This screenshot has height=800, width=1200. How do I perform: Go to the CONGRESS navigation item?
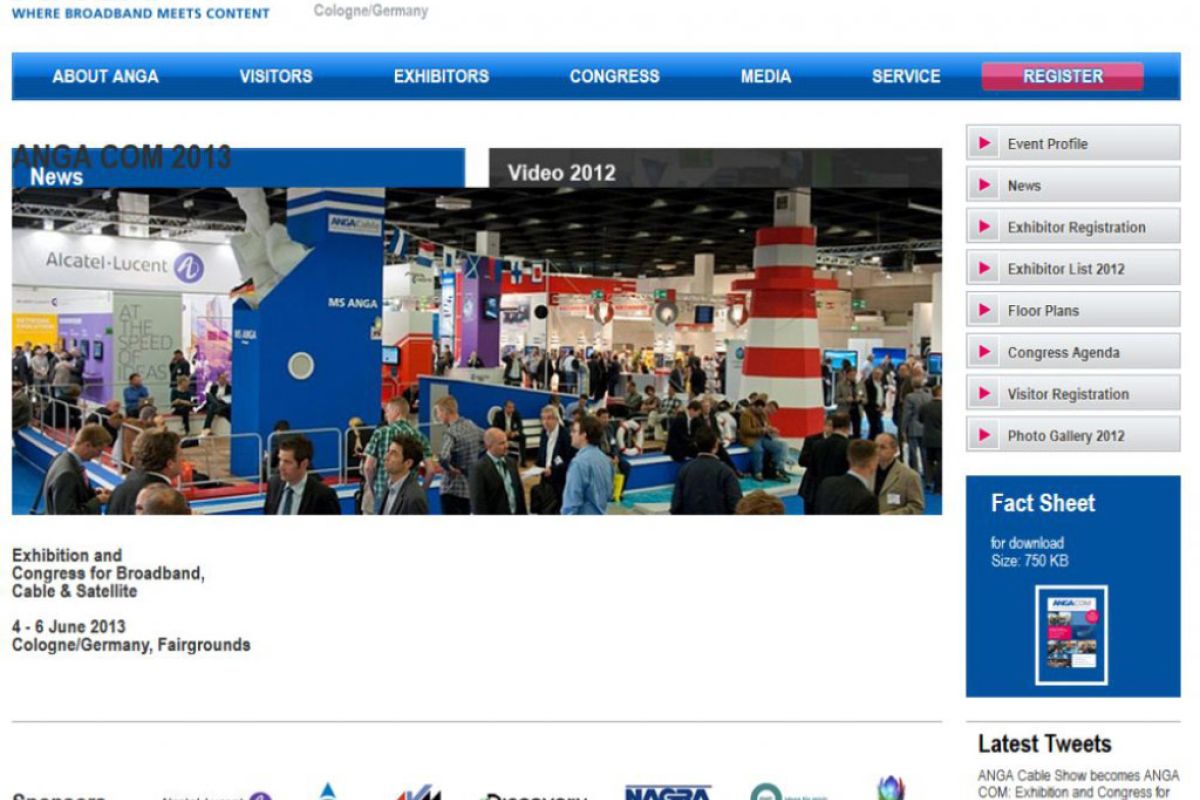pyautogui.click(x=614, y=76)
